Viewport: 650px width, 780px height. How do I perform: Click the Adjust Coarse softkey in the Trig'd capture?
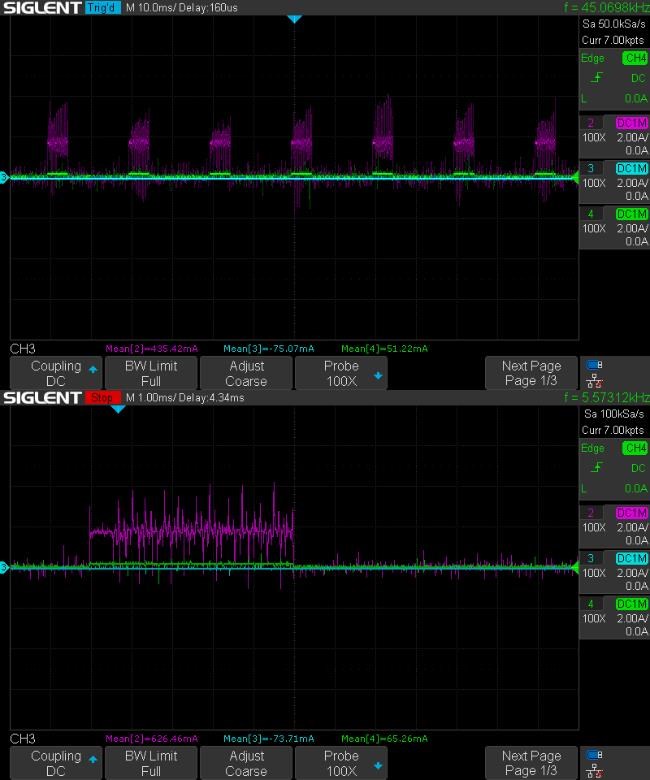246,373
